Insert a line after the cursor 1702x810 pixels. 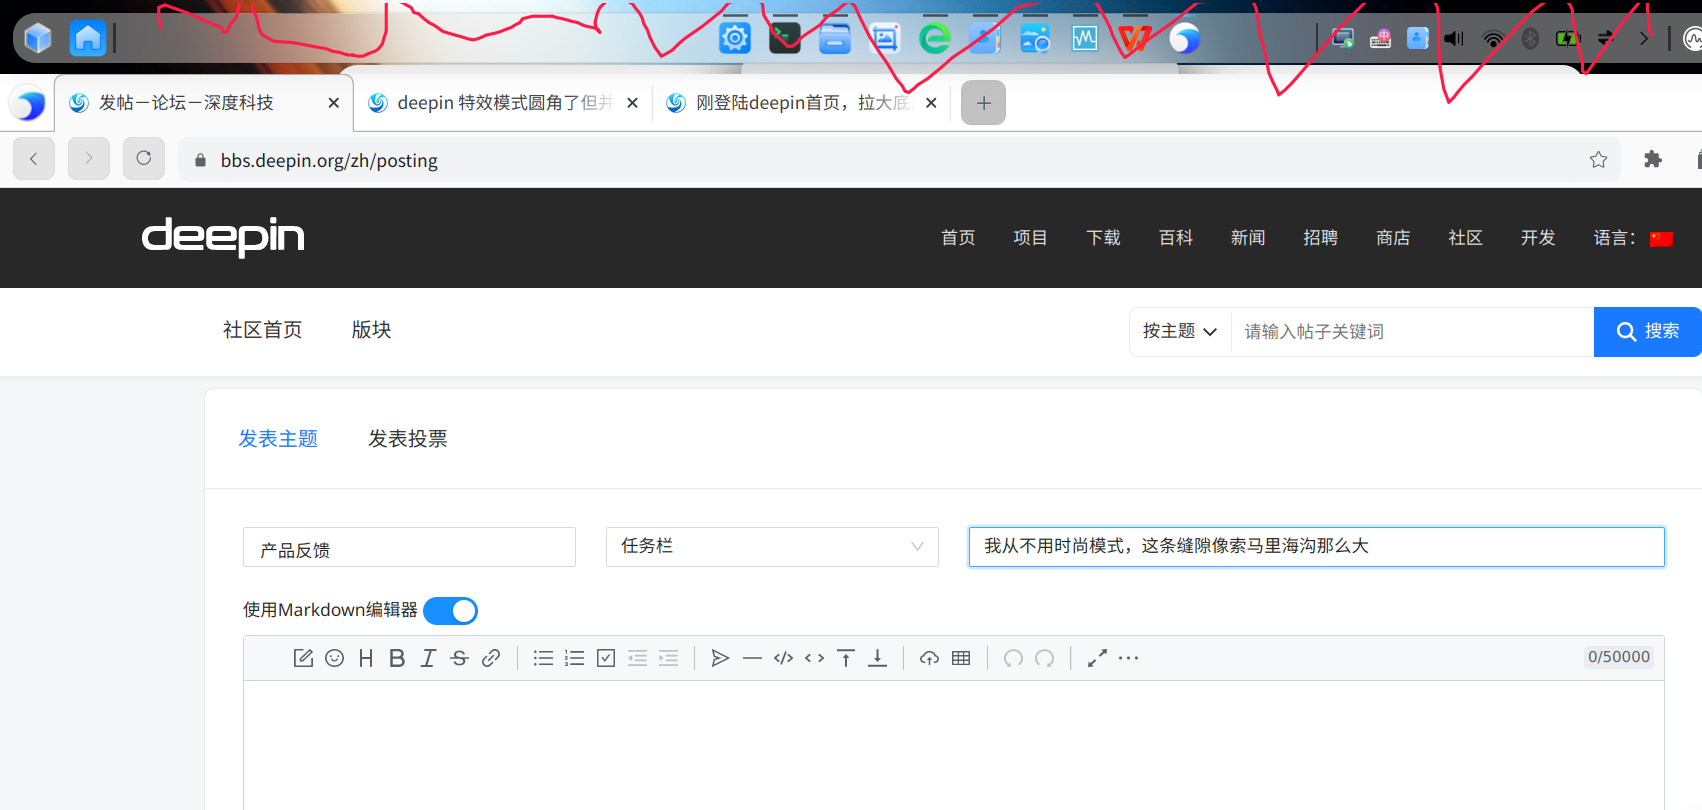coord(877,658)
